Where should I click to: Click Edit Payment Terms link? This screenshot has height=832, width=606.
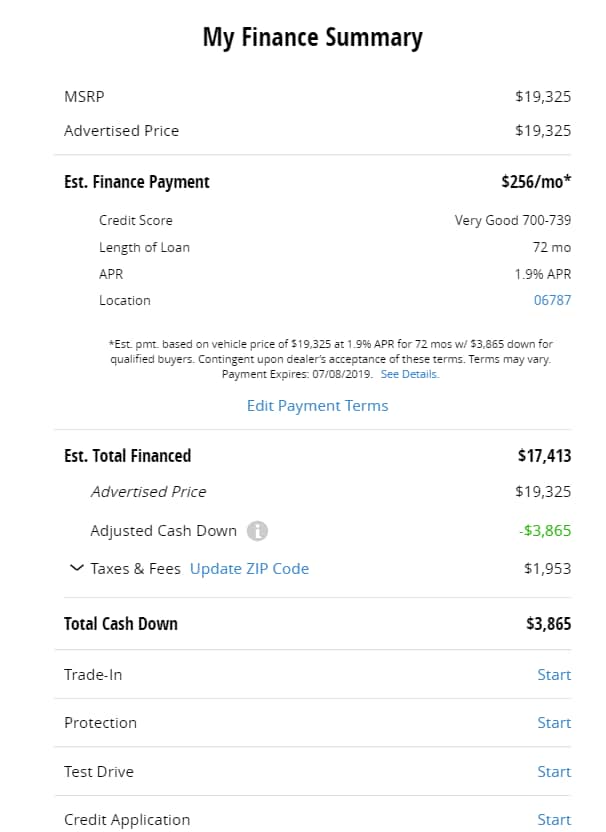(317, 406)
